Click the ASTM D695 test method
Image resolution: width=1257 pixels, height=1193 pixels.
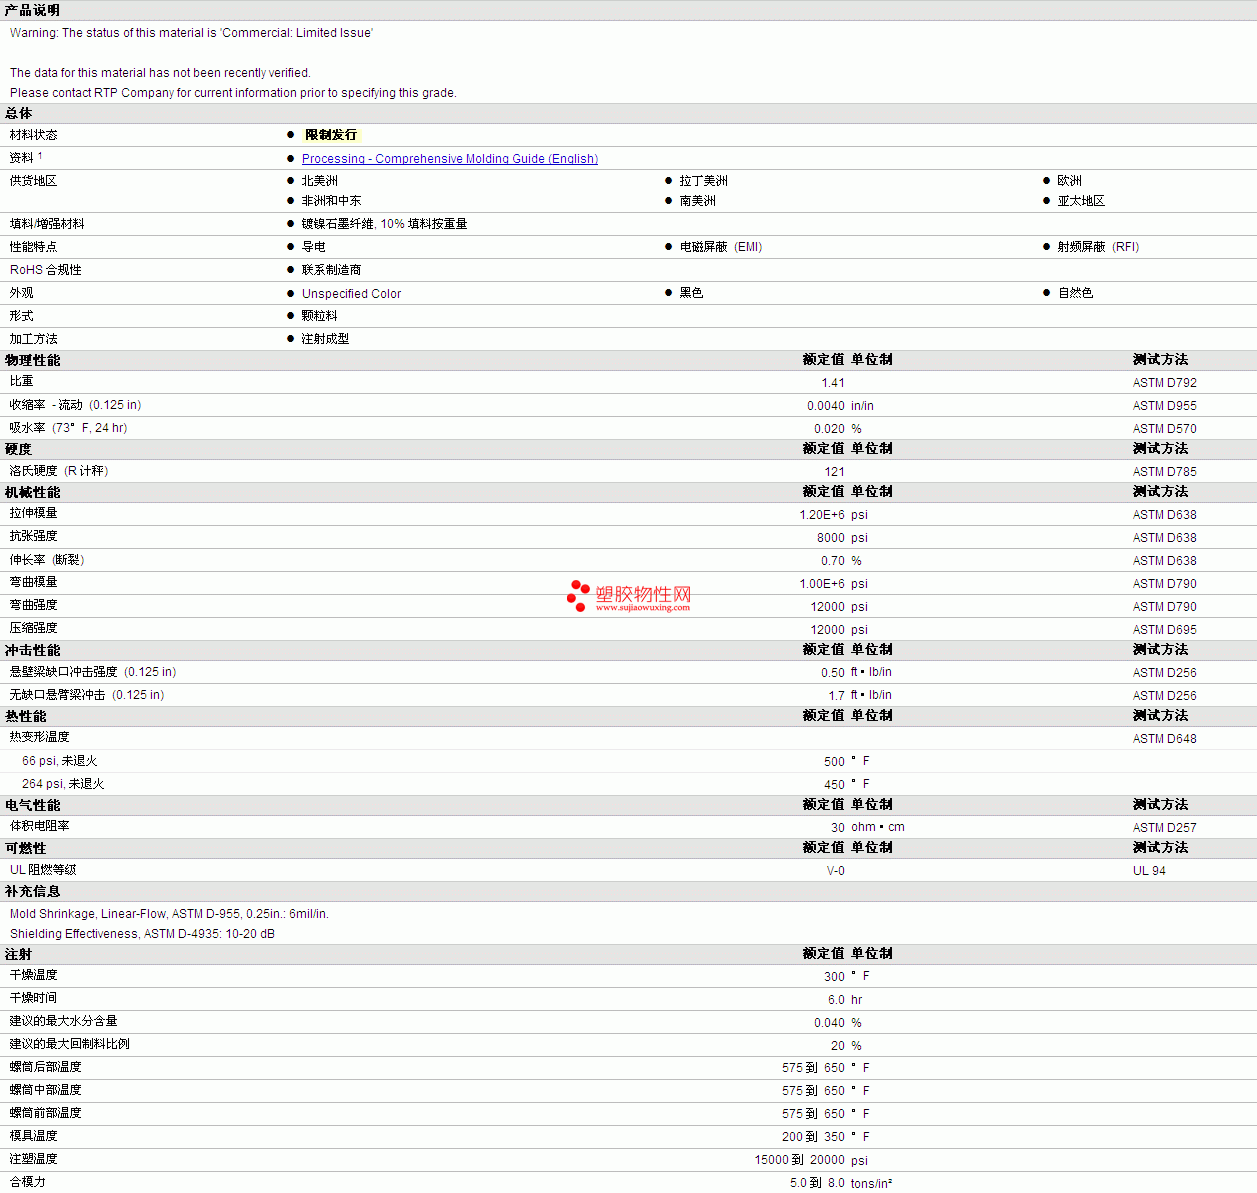tap(1165, 630)
